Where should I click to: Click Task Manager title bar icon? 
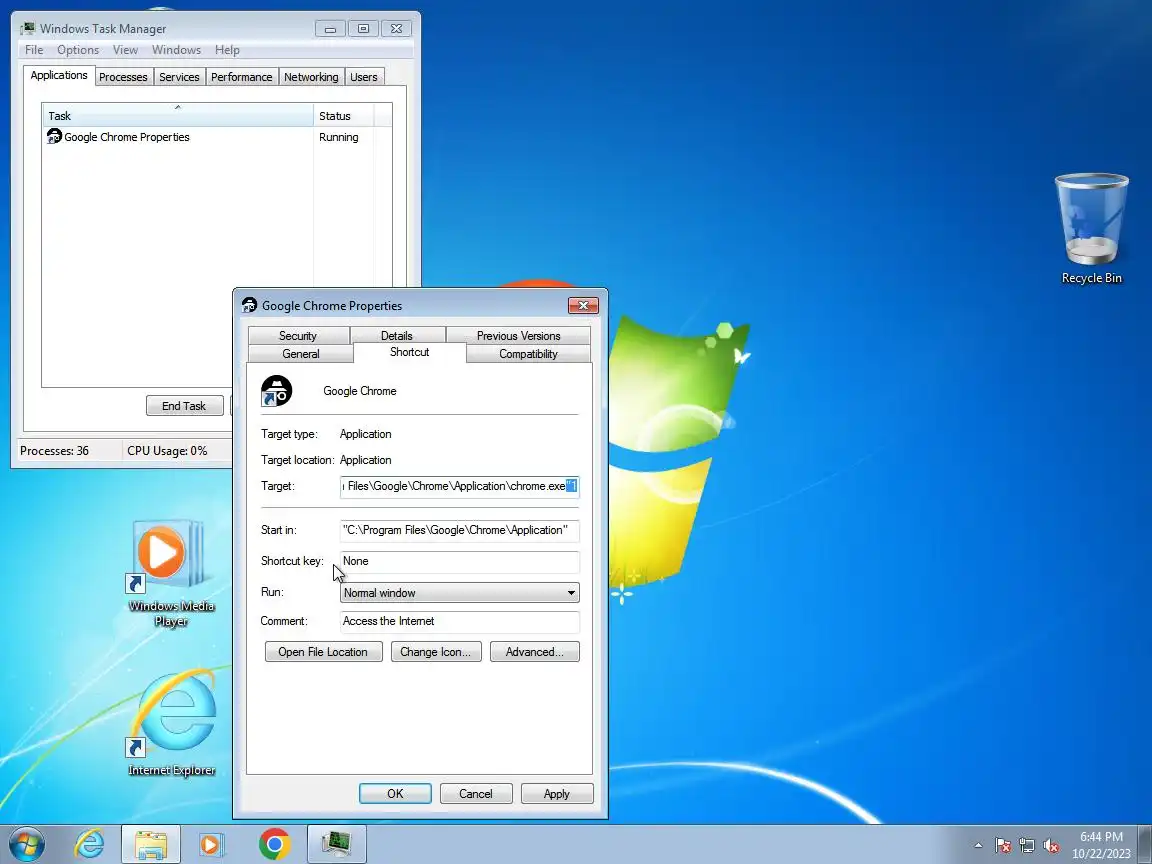tap(28, 29)
